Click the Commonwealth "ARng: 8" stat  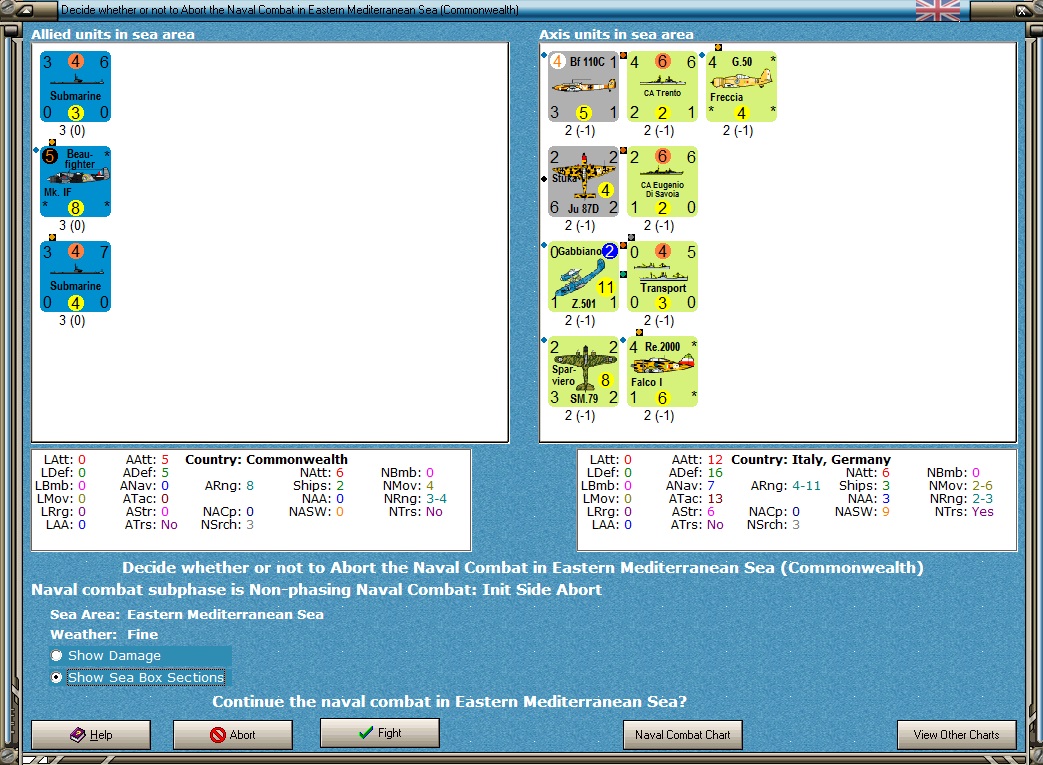point(229,486)
